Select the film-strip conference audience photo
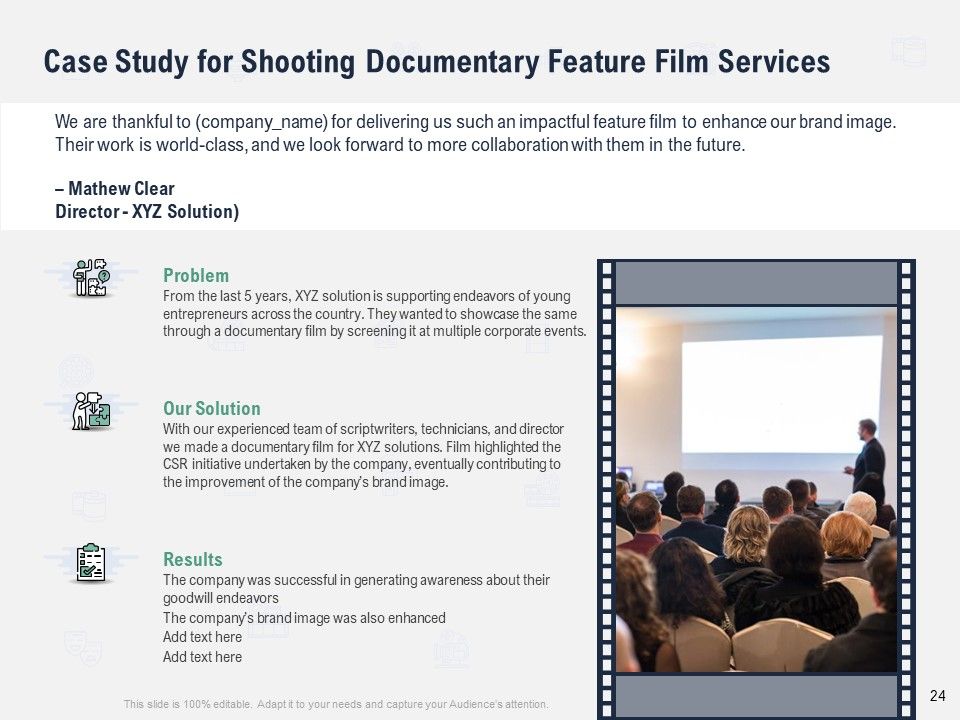960x720 pixels. tap(756, 489)
